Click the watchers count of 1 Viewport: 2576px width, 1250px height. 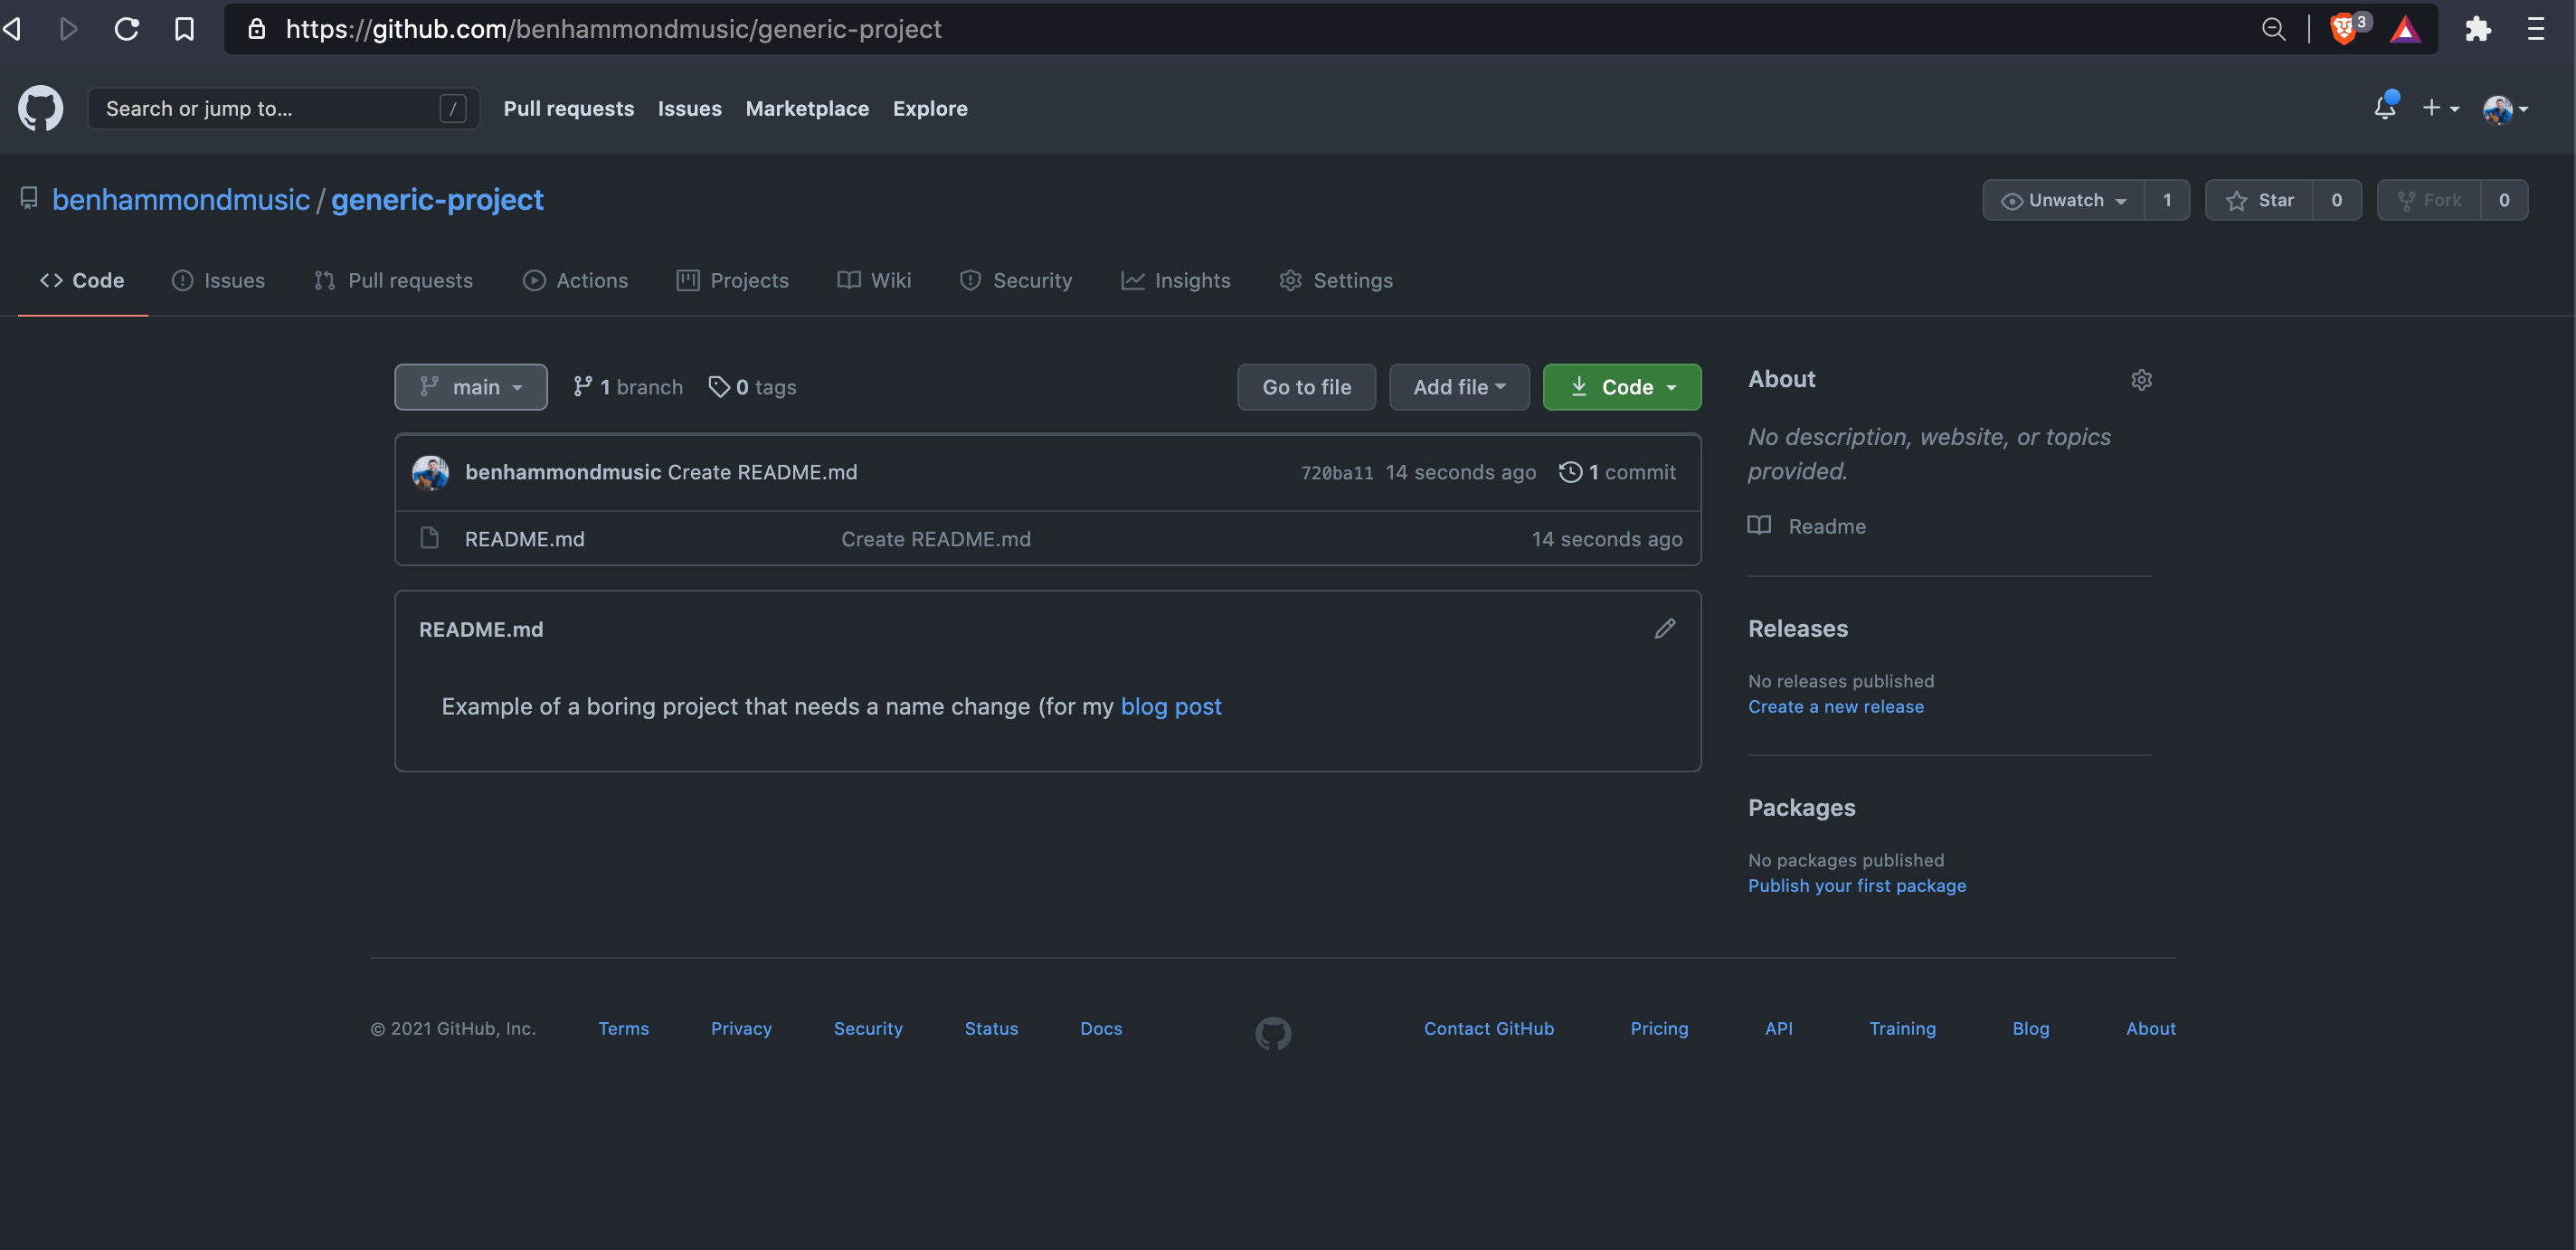click(2167, 200)
